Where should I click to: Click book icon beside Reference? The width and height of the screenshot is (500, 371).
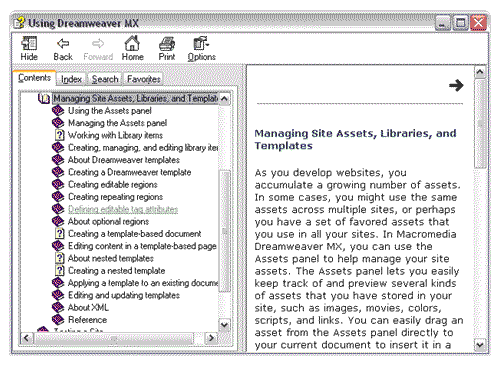(58, 320)
